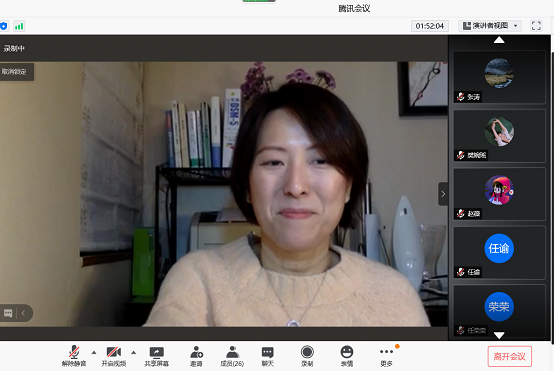Image resolution: width=554 pixels, height=371 pixels.
Task: Expand microphone options arrow beside 解除静音
Action: point(94,352)
